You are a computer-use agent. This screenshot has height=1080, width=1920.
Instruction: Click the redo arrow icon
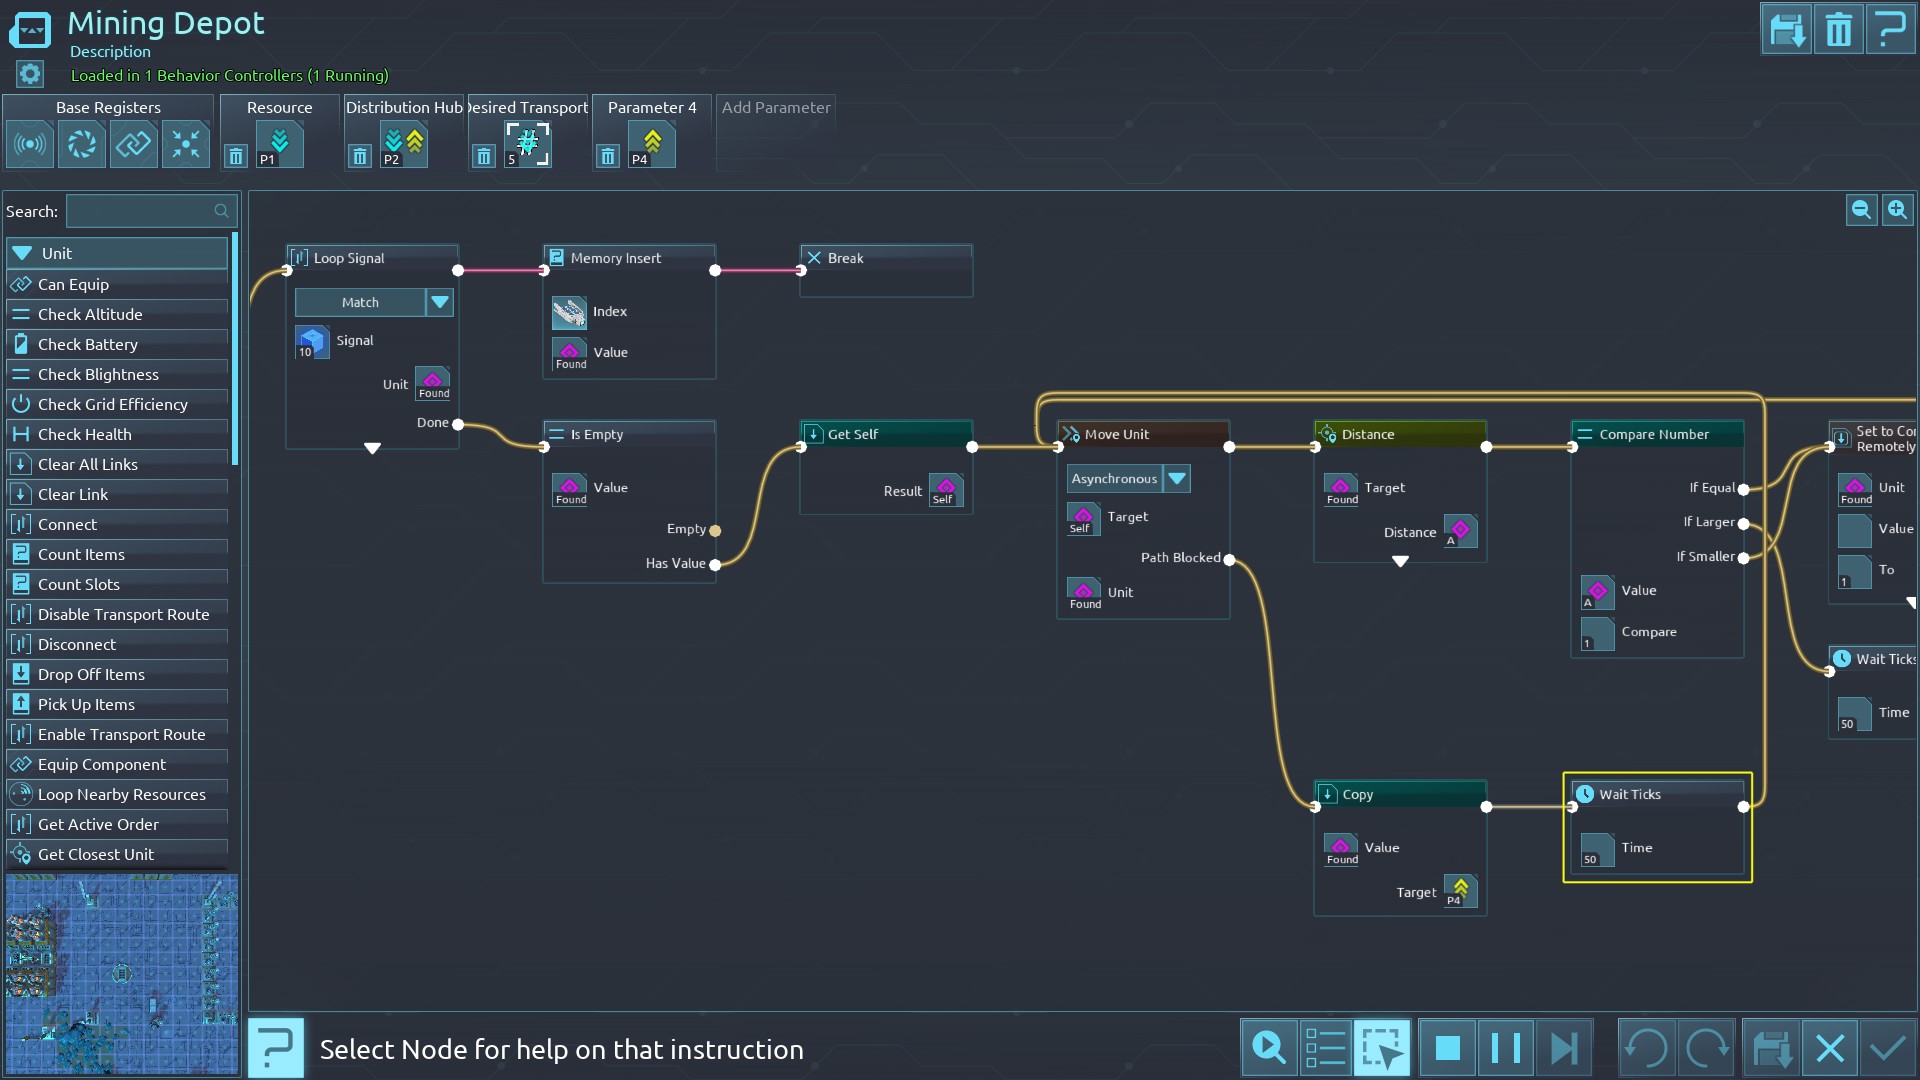(x=1706, y=1048)
